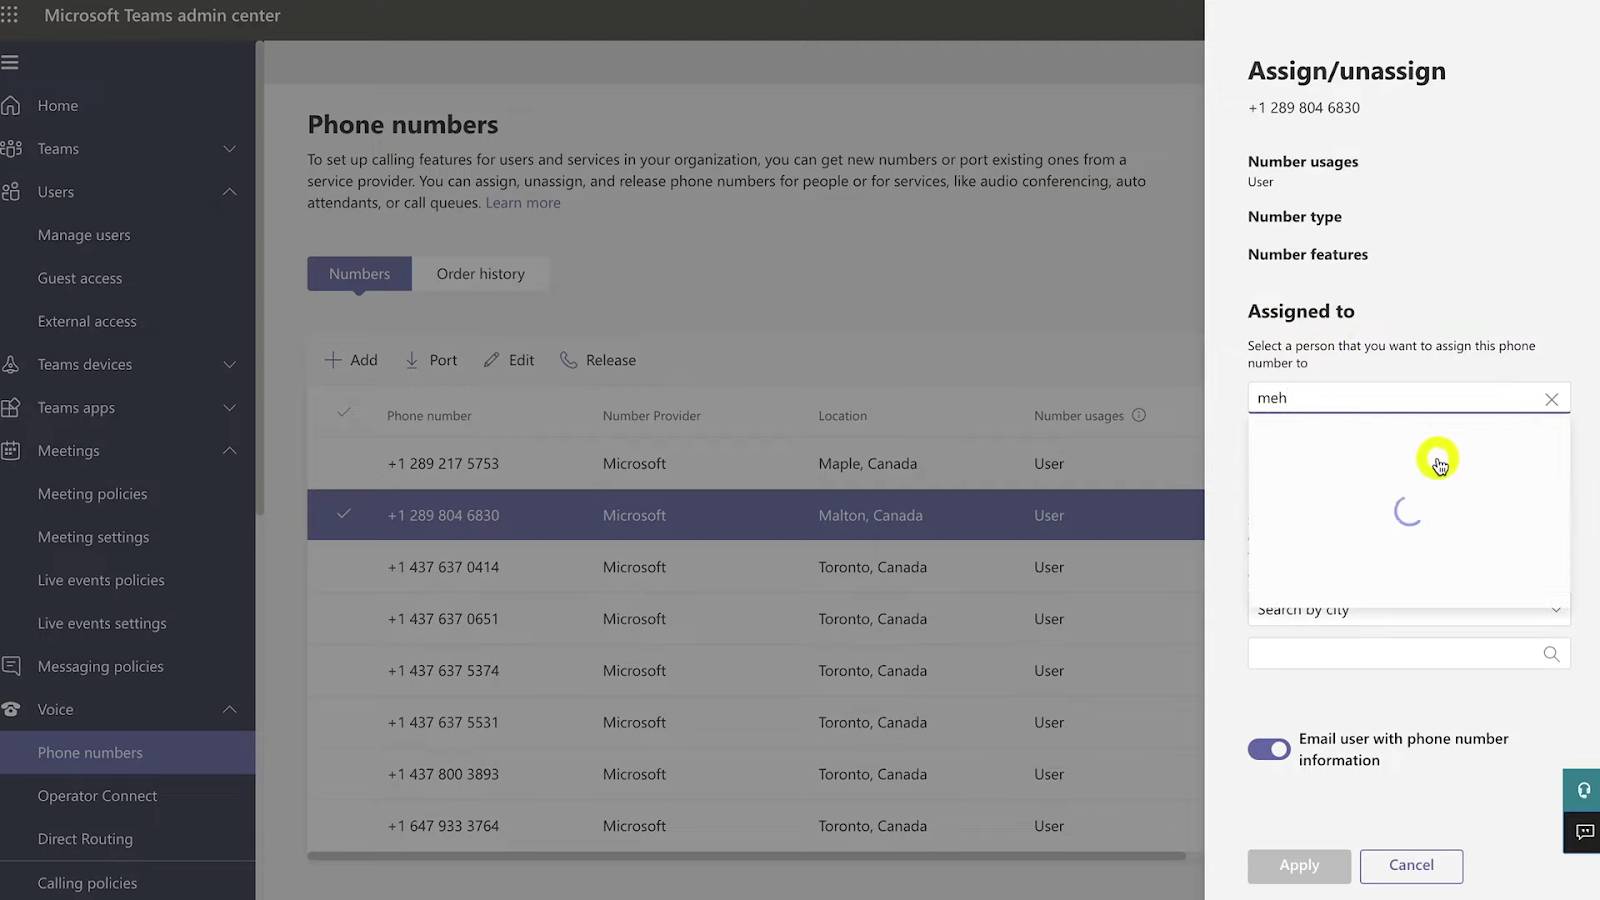Click the empty search field below city dropdown
1600x900 pixels.
click(x=1409, y=654)
